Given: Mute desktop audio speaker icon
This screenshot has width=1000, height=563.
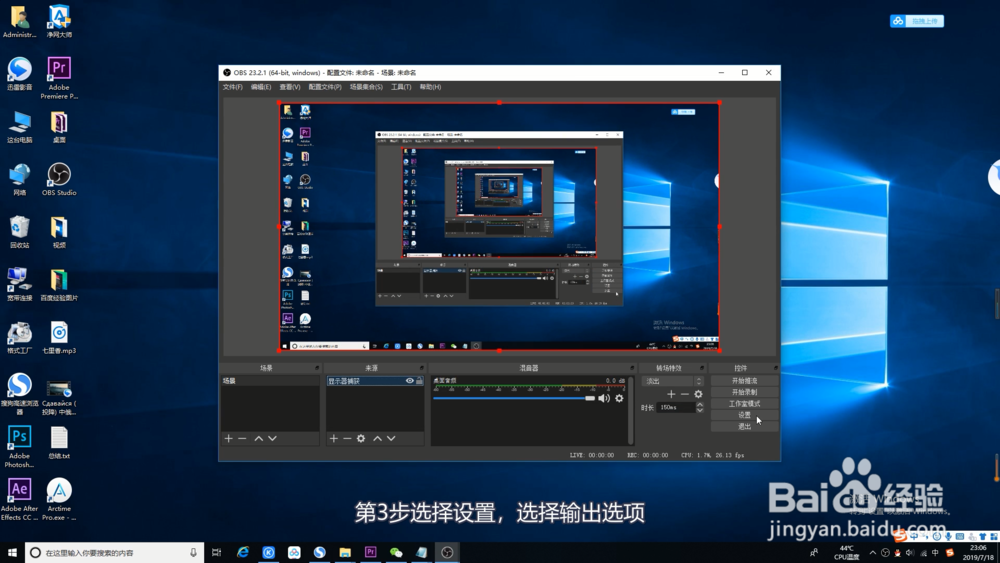Looking at the screenshot, I should pyautogui.click(x=604, y=398).
